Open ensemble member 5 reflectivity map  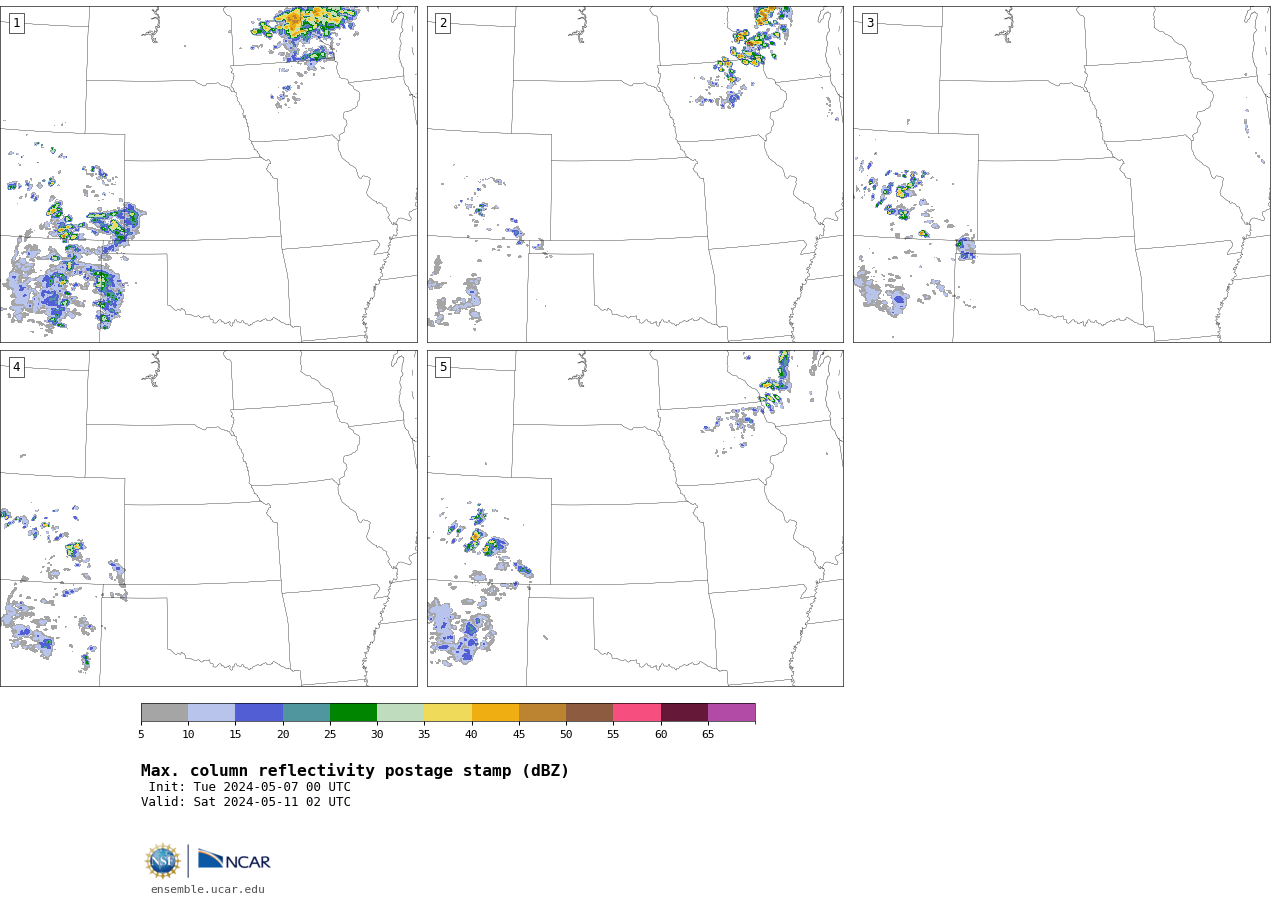635,518
